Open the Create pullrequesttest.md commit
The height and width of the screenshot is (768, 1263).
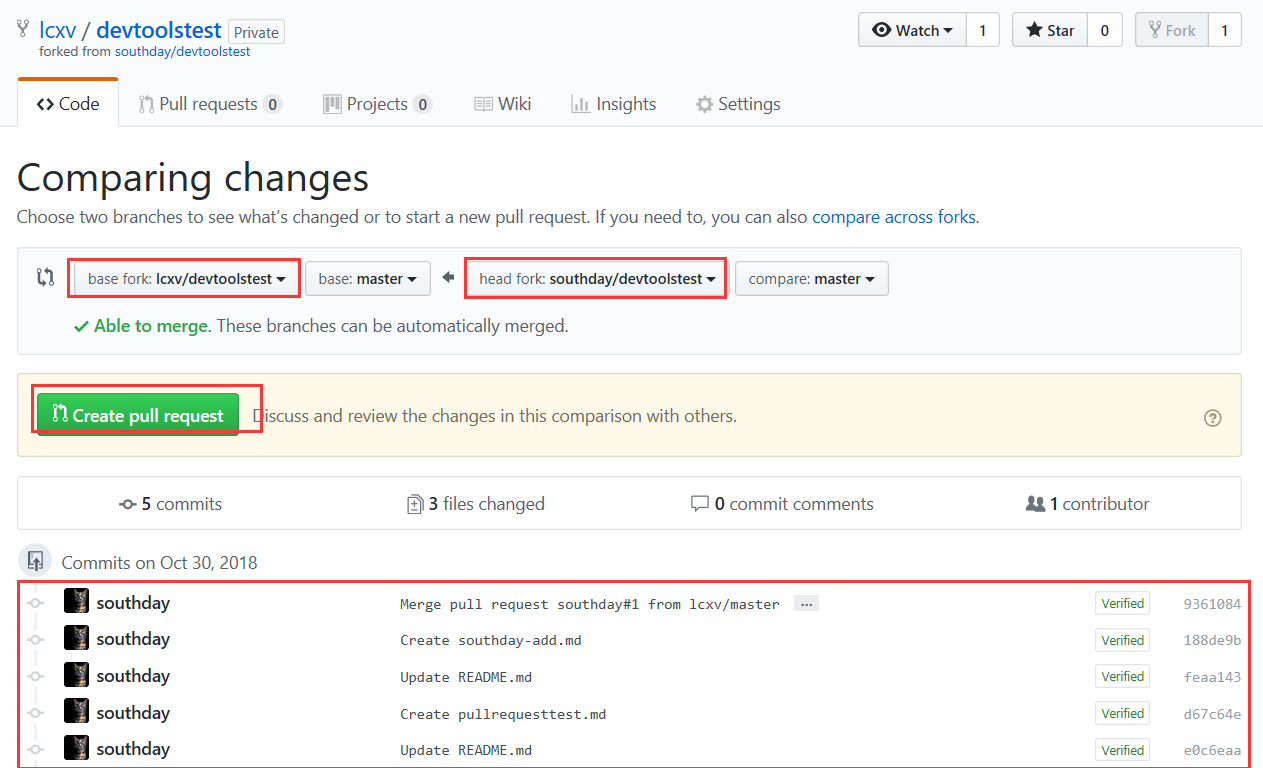point(503,714)
